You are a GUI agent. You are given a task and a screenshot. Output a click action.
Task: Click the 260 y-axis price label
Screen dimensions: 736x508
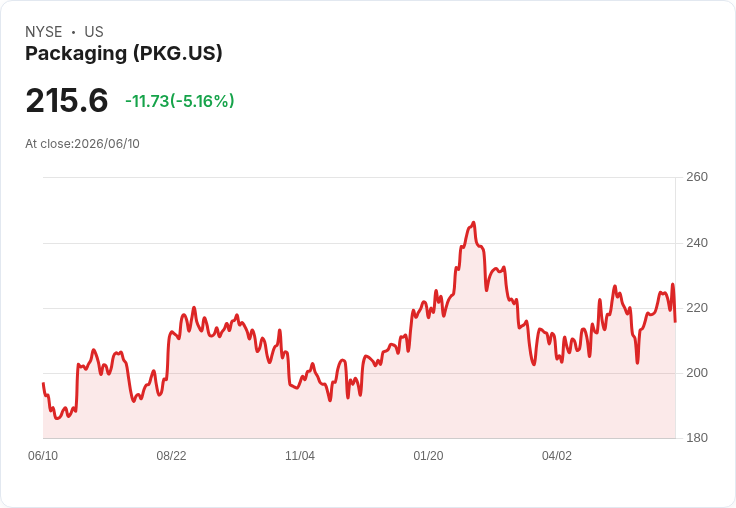pyautogui.click(x=697, y=177)
